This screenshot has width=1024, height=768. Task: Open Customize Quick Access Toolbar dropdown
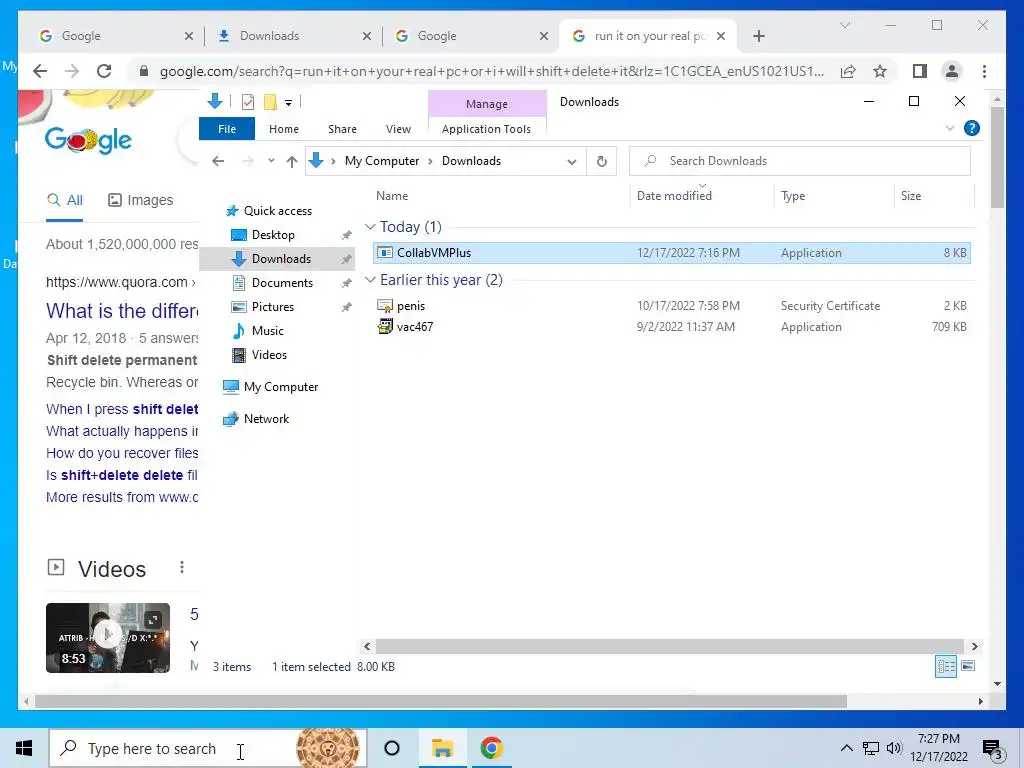[288, 103]
